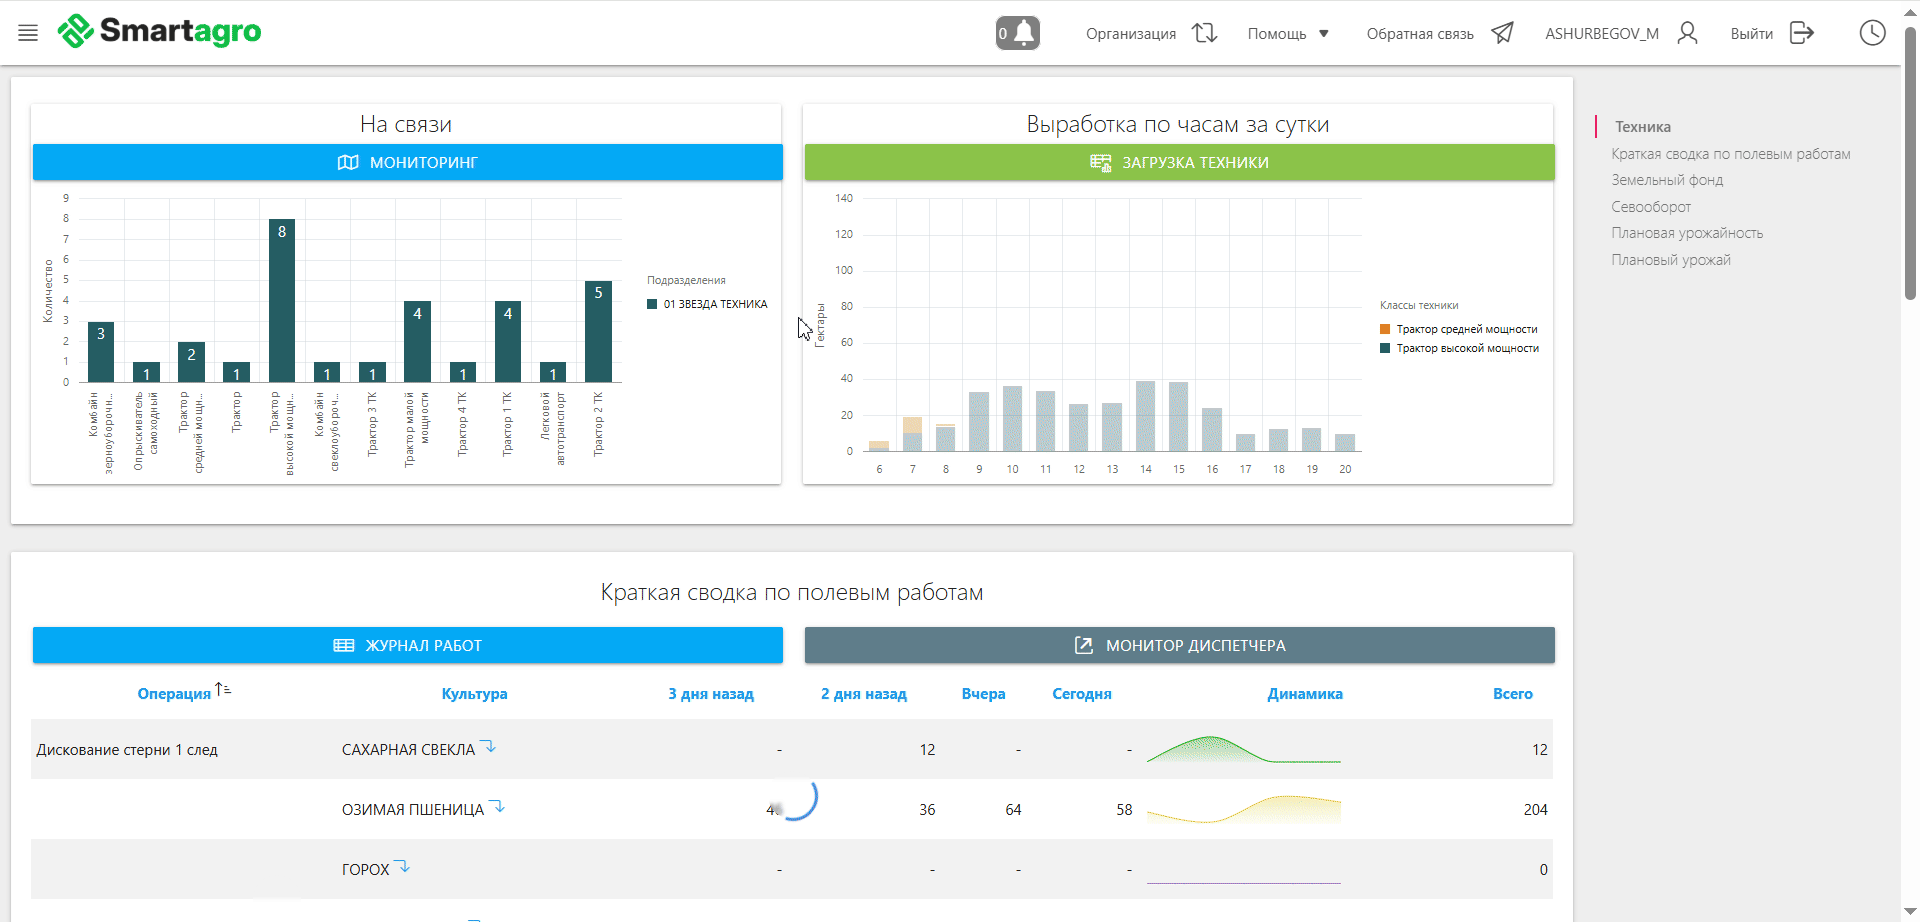Expand ОЗИМАЯ ПШЕНИЦА crop row arrow
1920x922 pixels.
(x=497, y=806)
